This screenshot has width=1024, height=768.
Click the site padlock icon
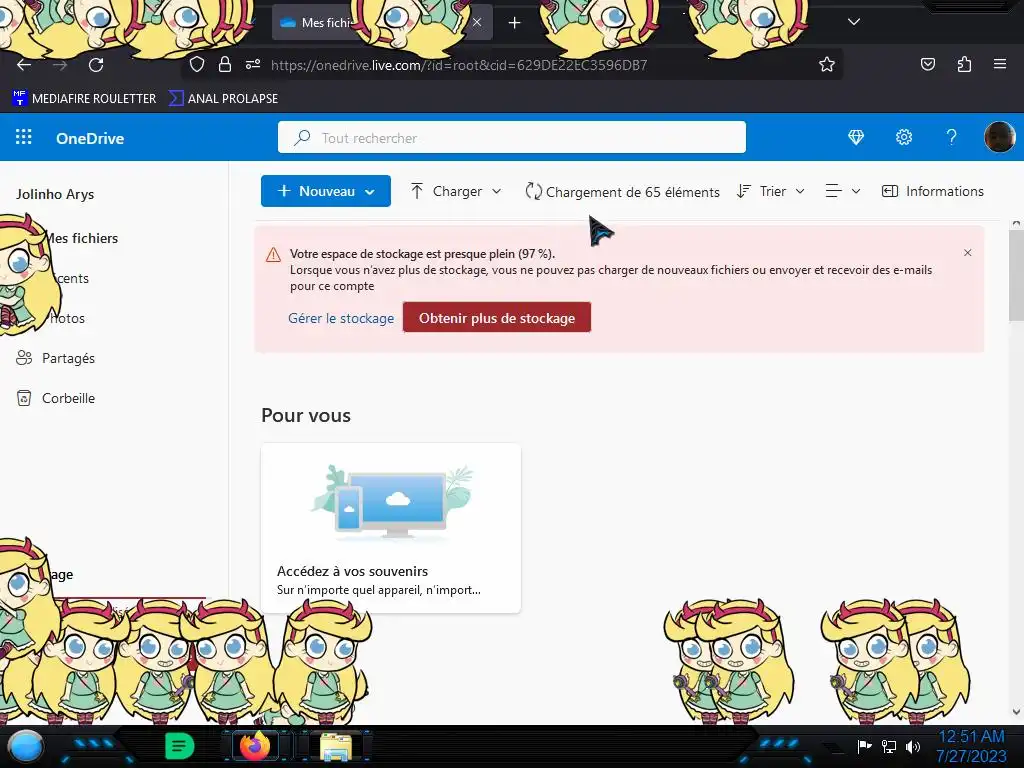225,65
